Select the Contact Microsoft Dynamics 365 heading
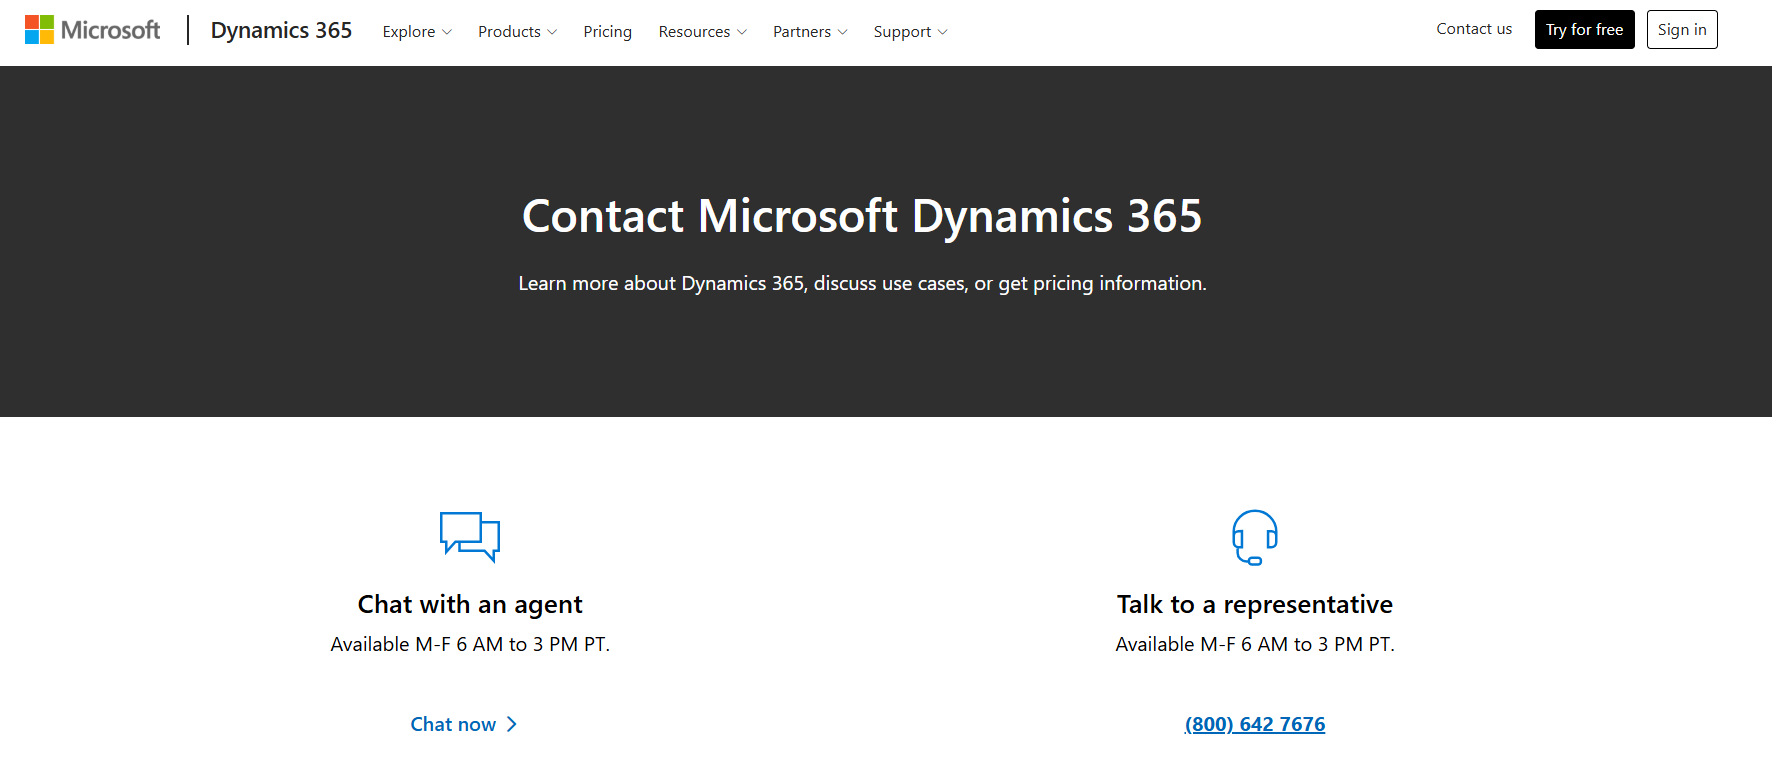Screen dimensions: 1772x762 click(862, 216)
